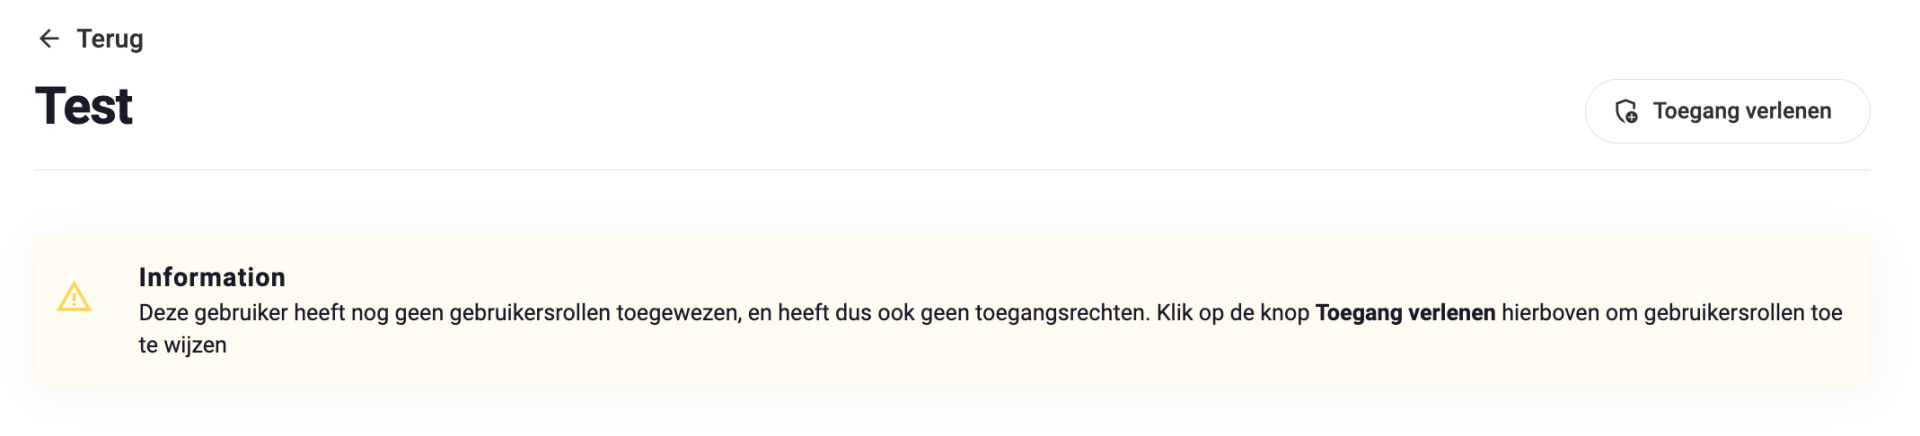
Task: Click the word "hierboven" in the banner
Action: [x=1550, y=313]
